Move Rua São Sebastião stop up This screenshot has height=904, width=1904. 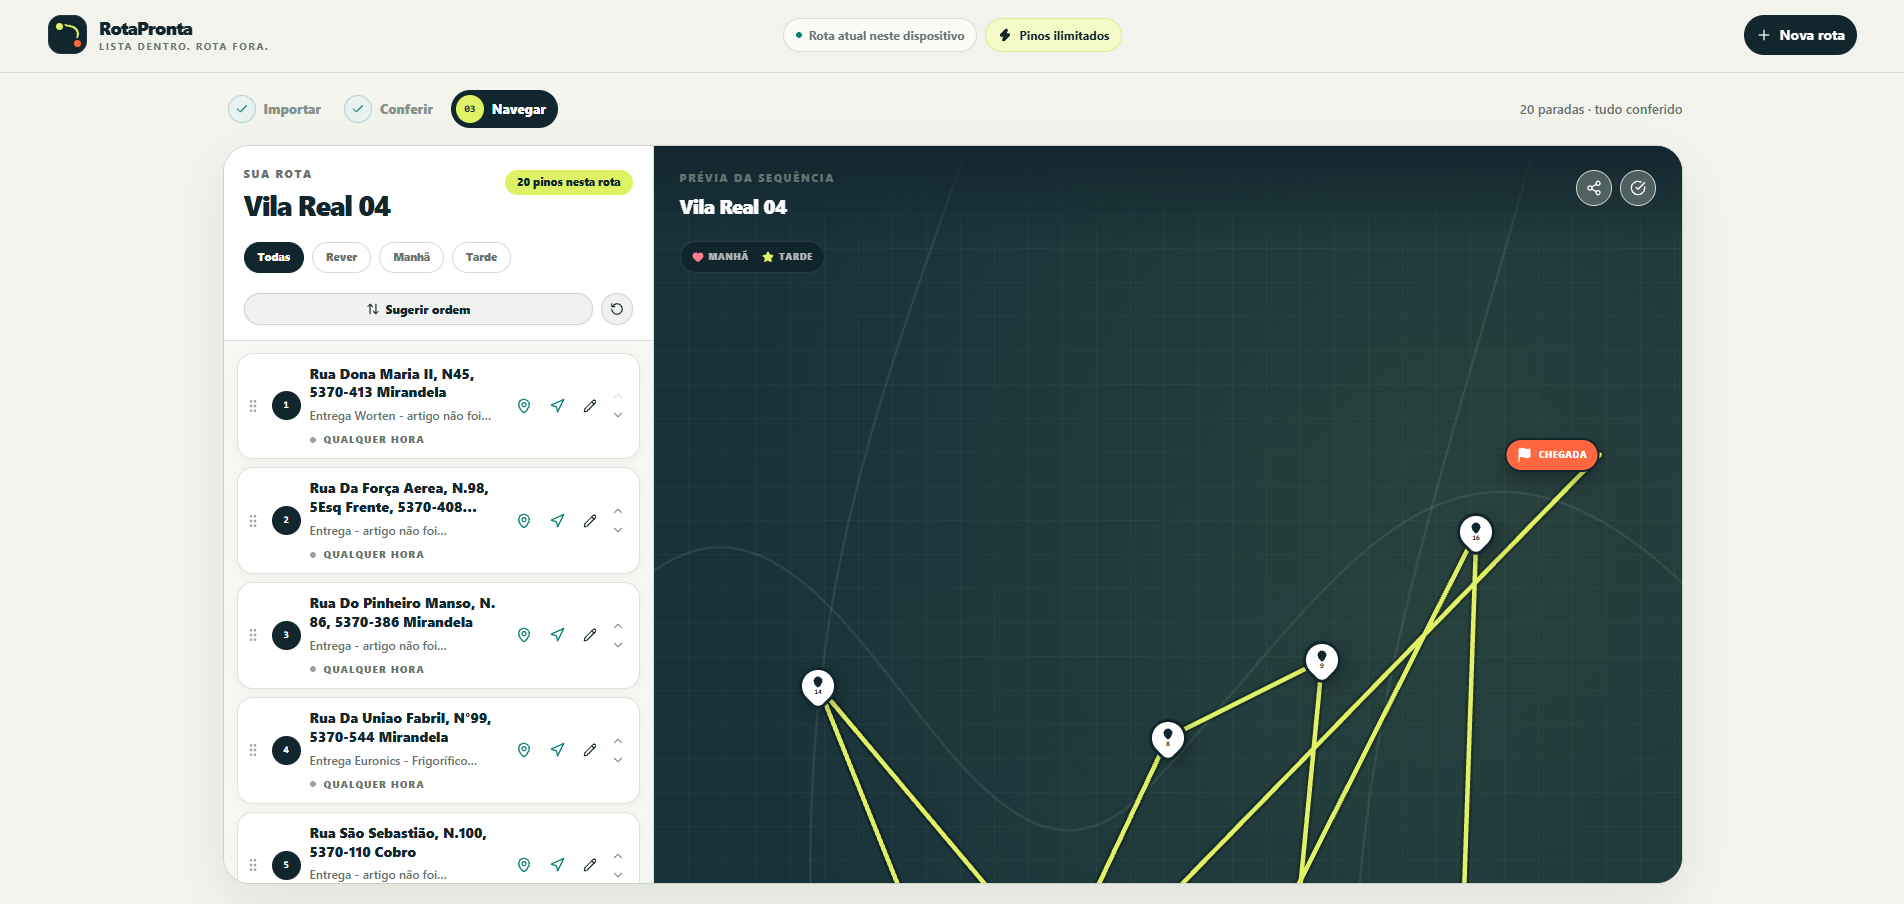click(618, 856)
